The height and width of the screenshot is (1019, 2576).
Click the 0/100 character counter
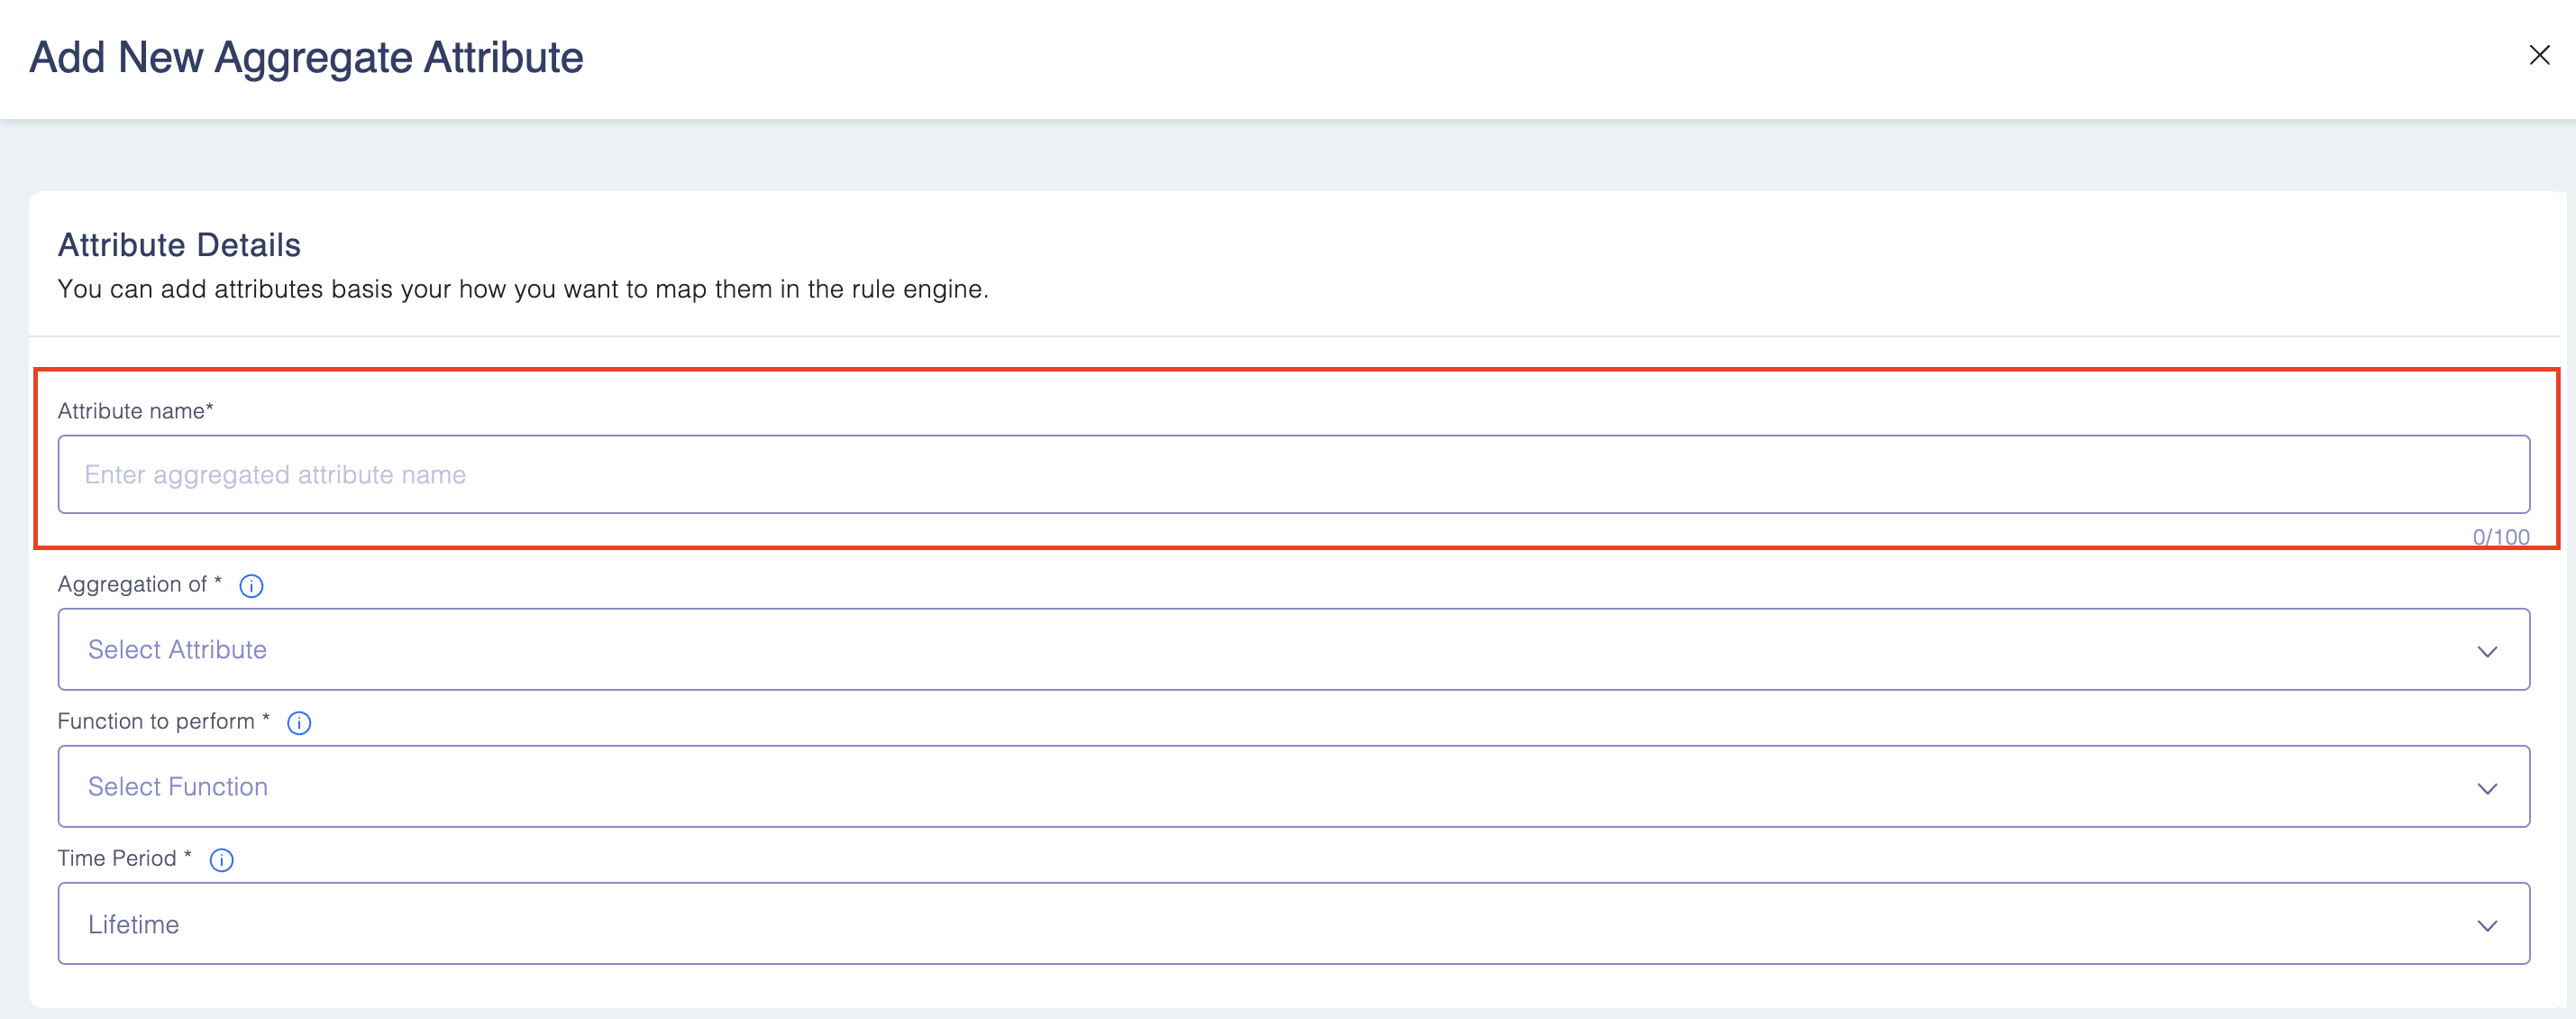pyautogui.click(x=2500, y=537)
